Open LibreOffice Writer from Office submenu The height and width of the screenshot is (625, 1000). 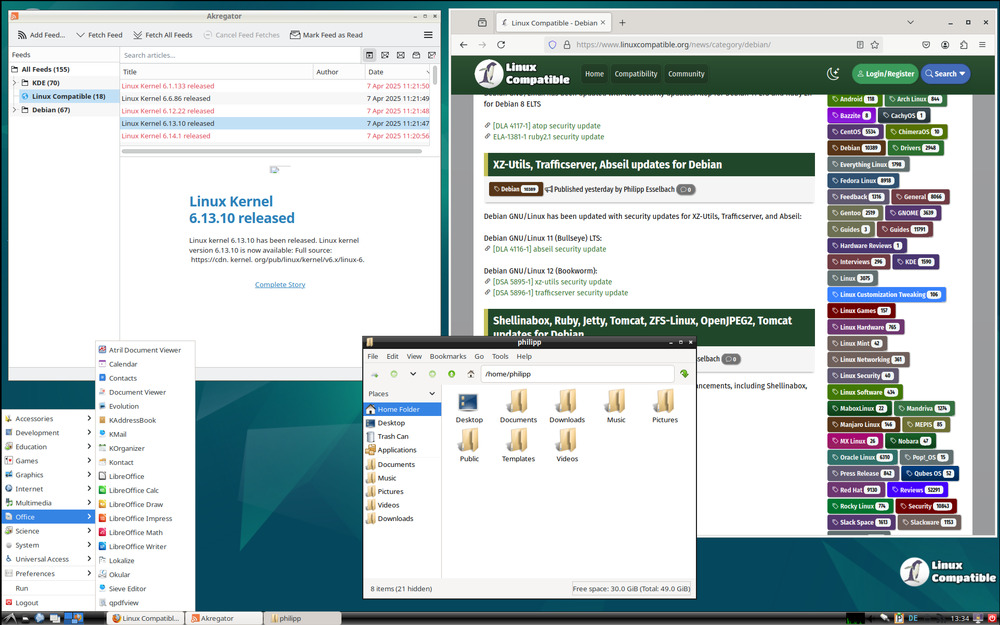point(138,546)
